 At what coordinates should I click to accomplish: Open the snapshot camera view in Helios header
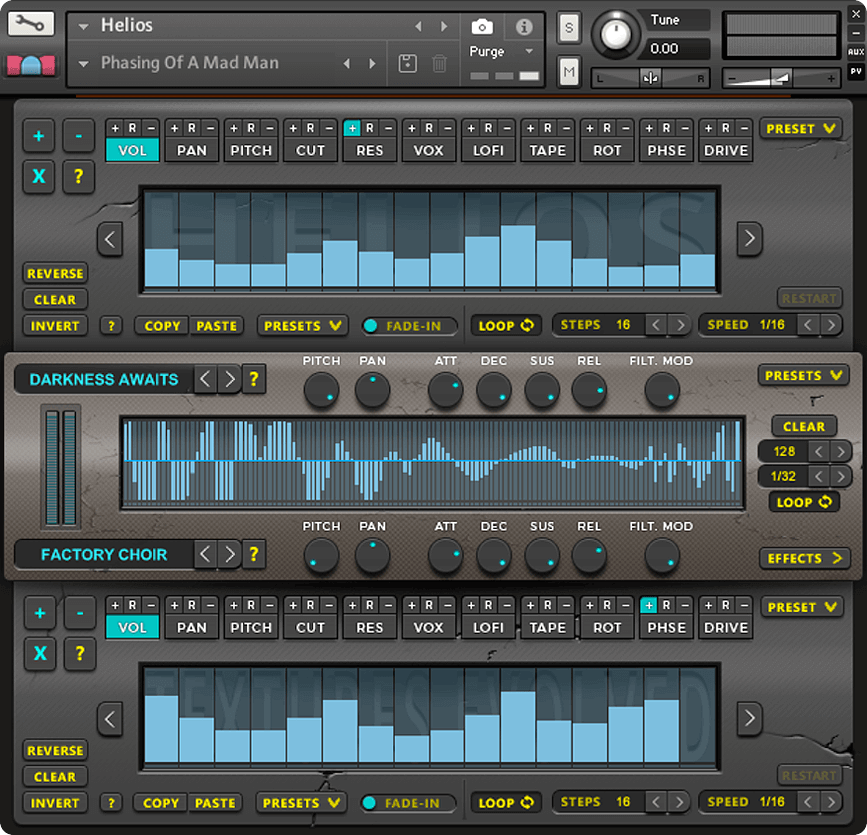pyautogui.click(x=482, y=27)
